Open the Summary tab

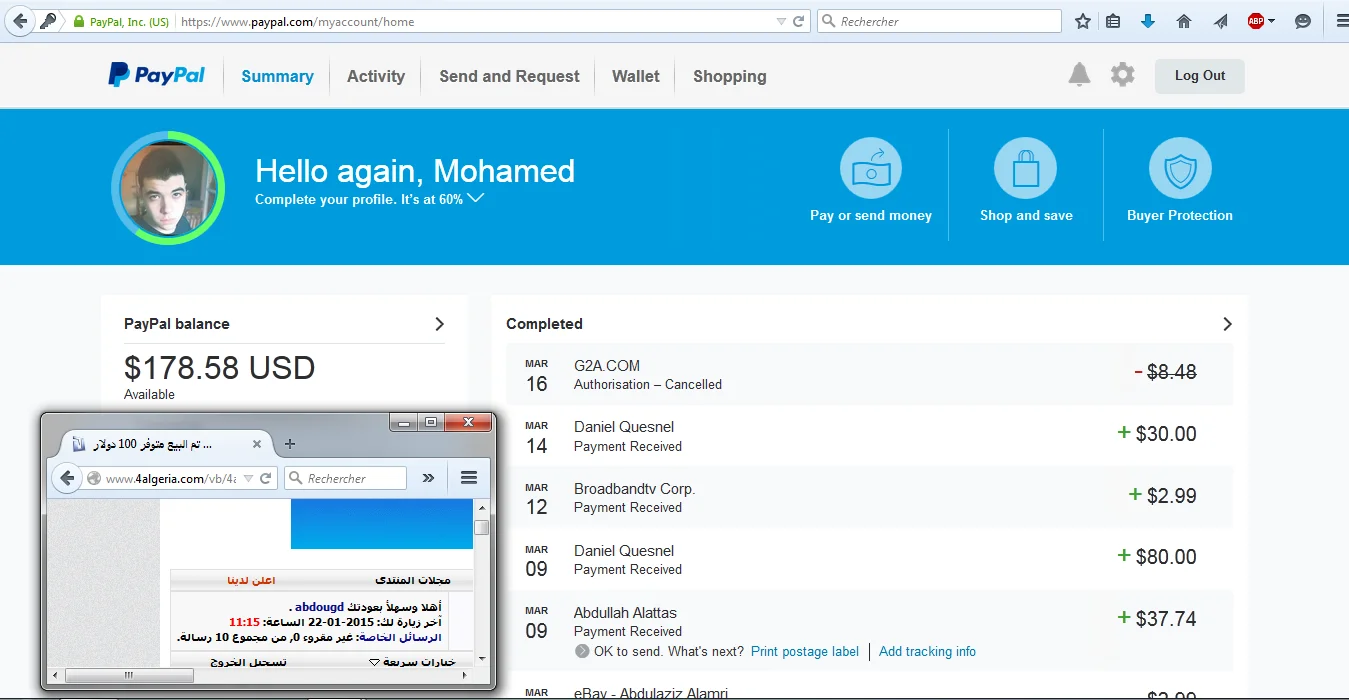click(x=277, y=76)
